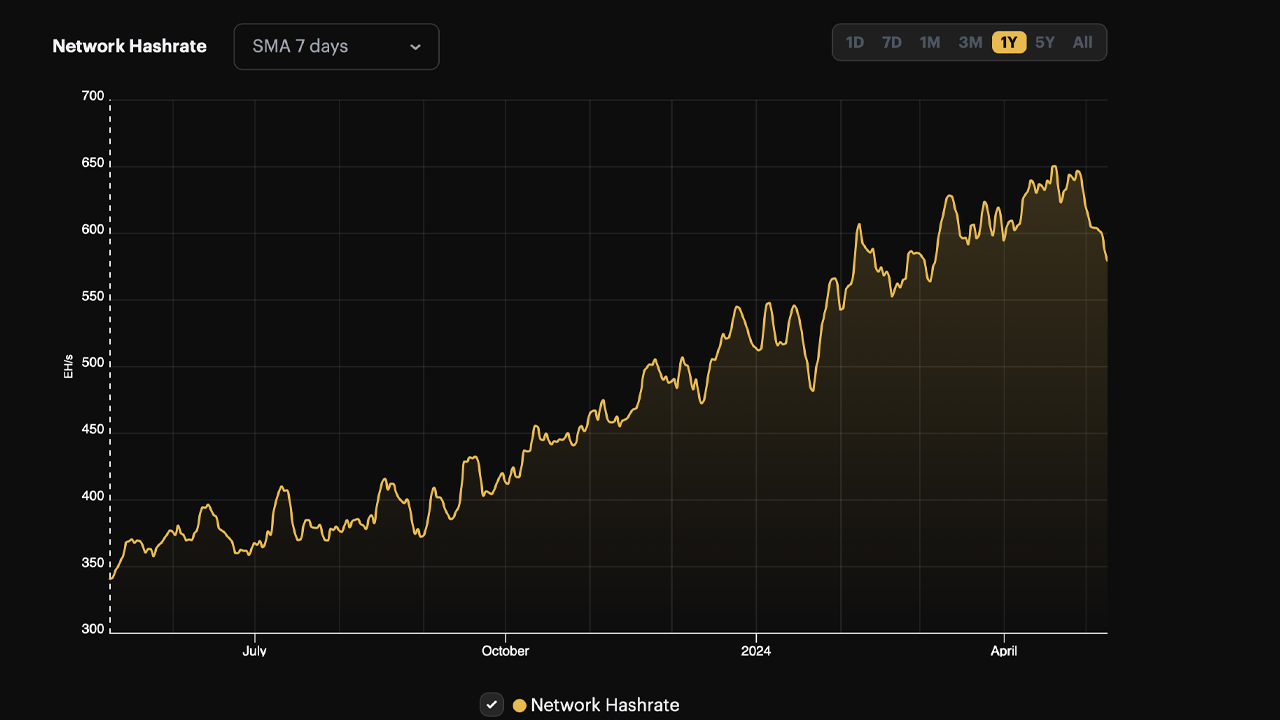This screenshot has height=720, width=1280.
Task: Click the October axis label
Action: tap(505, 650)
